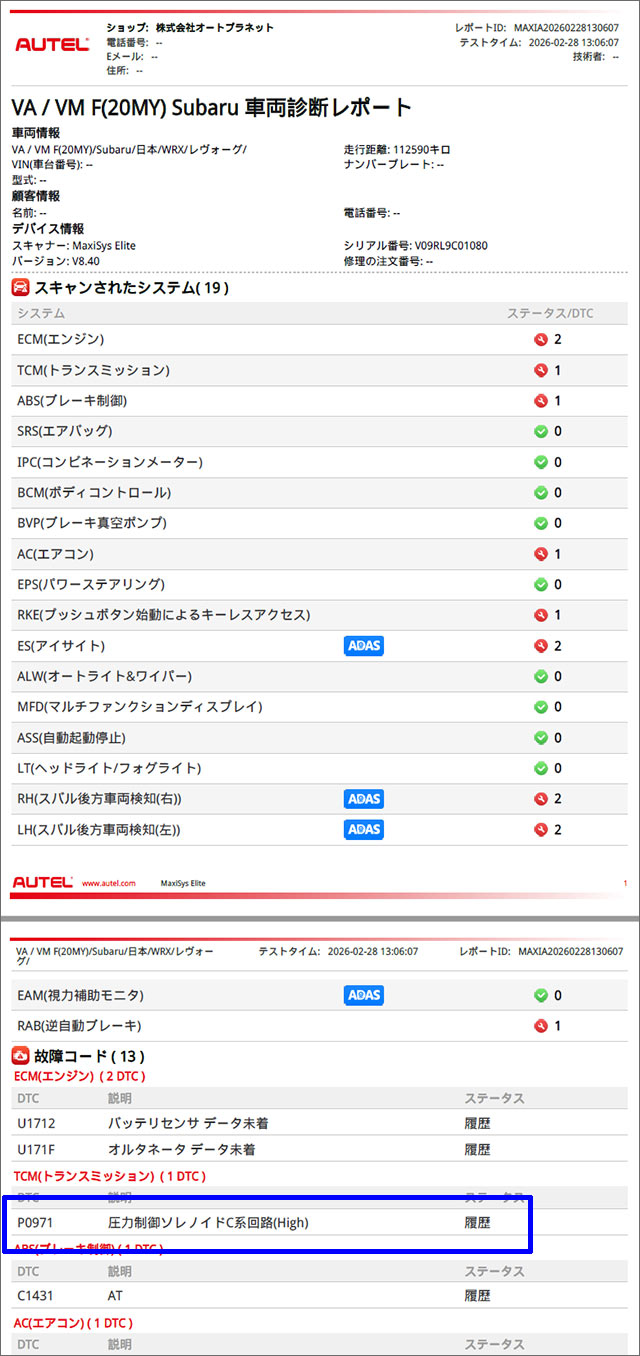Click the ADAS badge on EAM(視力補助モニタ) row
The image size is (640, 1356).
pyautogui.click(x=364, y=995)
